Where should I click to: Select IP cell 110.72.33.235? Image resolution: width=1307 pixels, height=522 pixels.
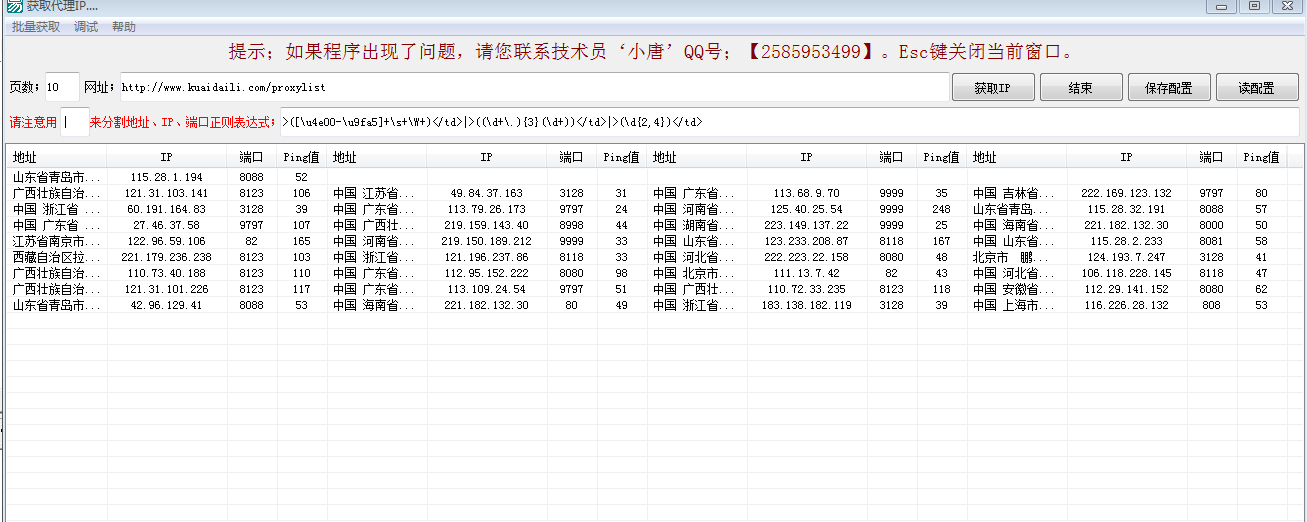(x=806, y=289)
